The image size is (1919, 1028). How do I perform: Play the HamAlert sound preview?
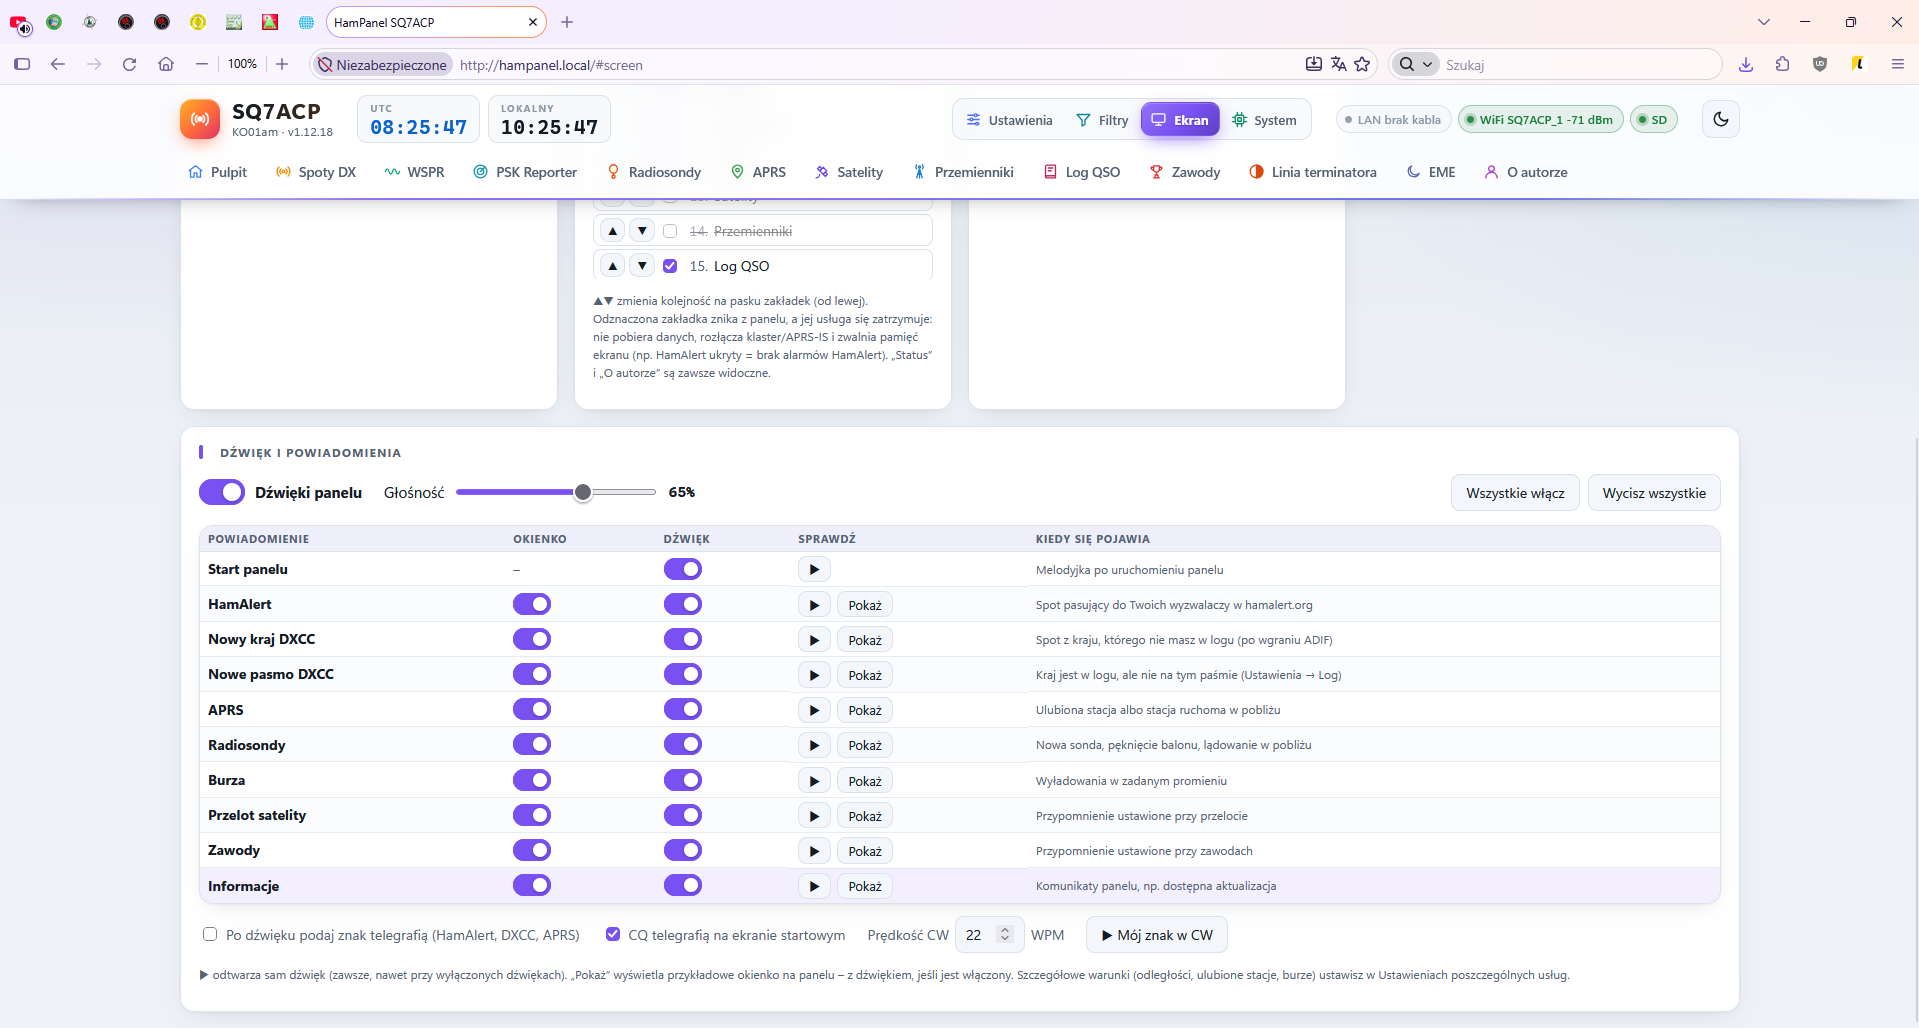point(814,605)
